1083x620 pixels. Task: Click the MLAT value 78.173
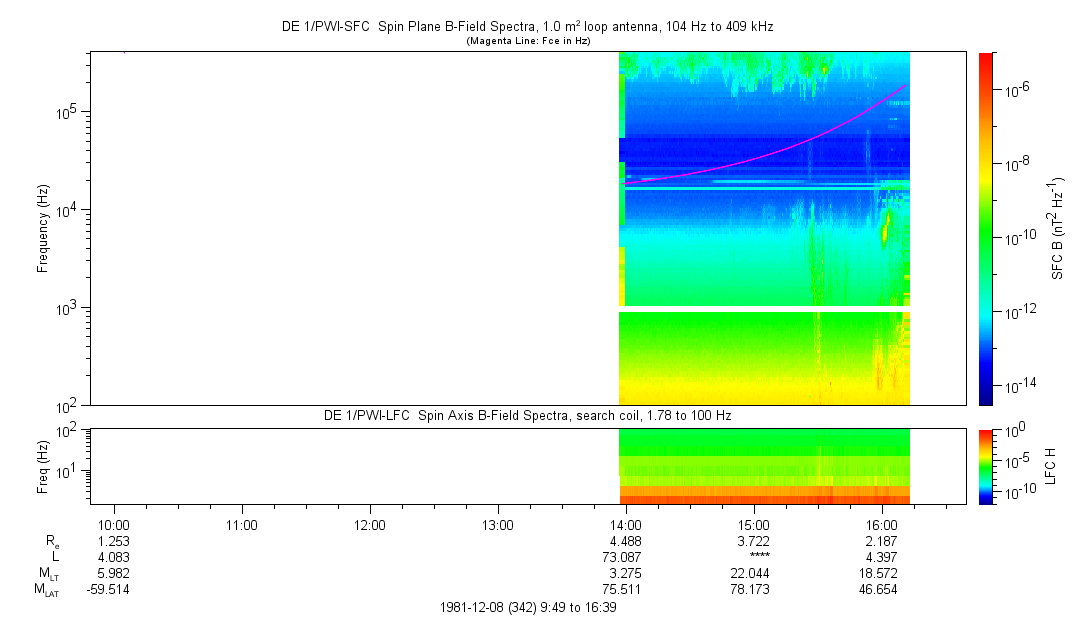point(753,590)
